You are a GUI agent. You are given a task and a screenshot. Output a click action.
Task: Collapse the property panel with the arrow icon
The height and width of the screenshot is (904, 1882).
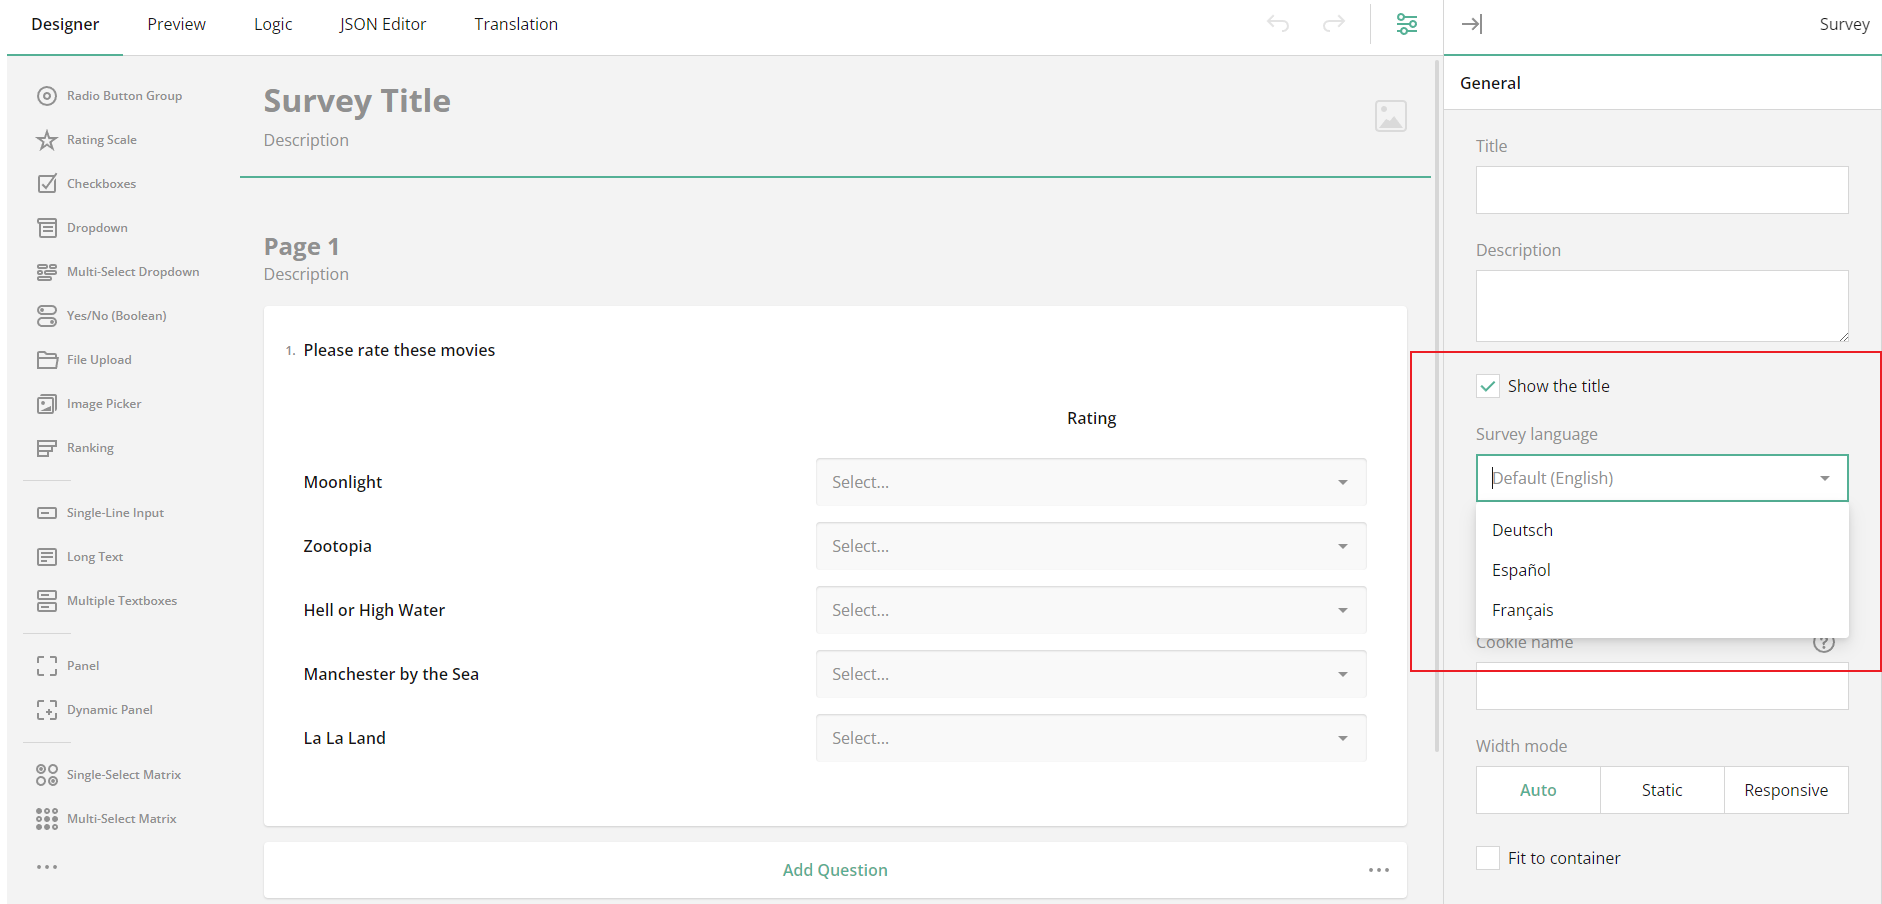(x=1471, y=23)
